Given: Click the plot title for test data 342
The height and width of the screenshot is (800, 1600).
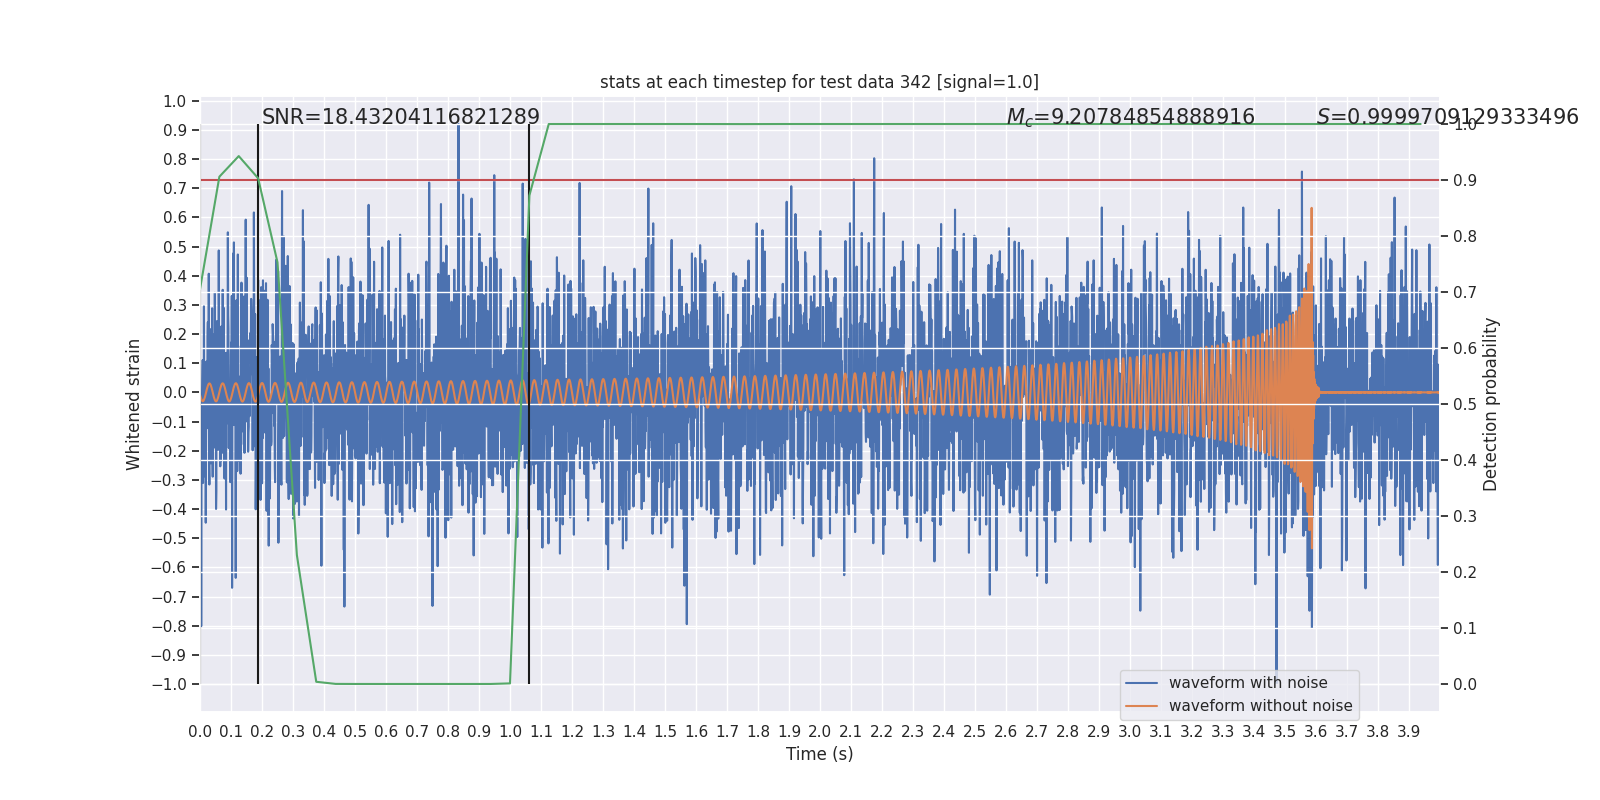Looking at the screenshot, I should (819, 82).
